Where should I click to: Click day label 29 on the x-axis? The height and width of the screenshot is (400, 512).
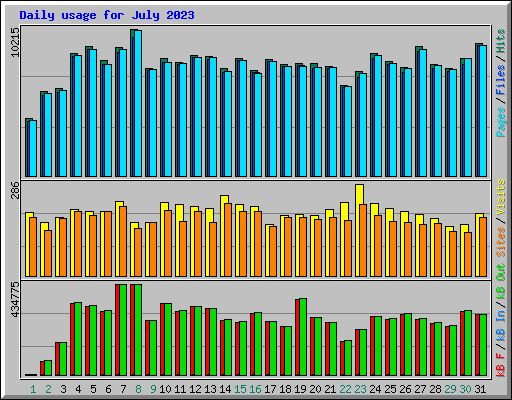click(450, 389)
